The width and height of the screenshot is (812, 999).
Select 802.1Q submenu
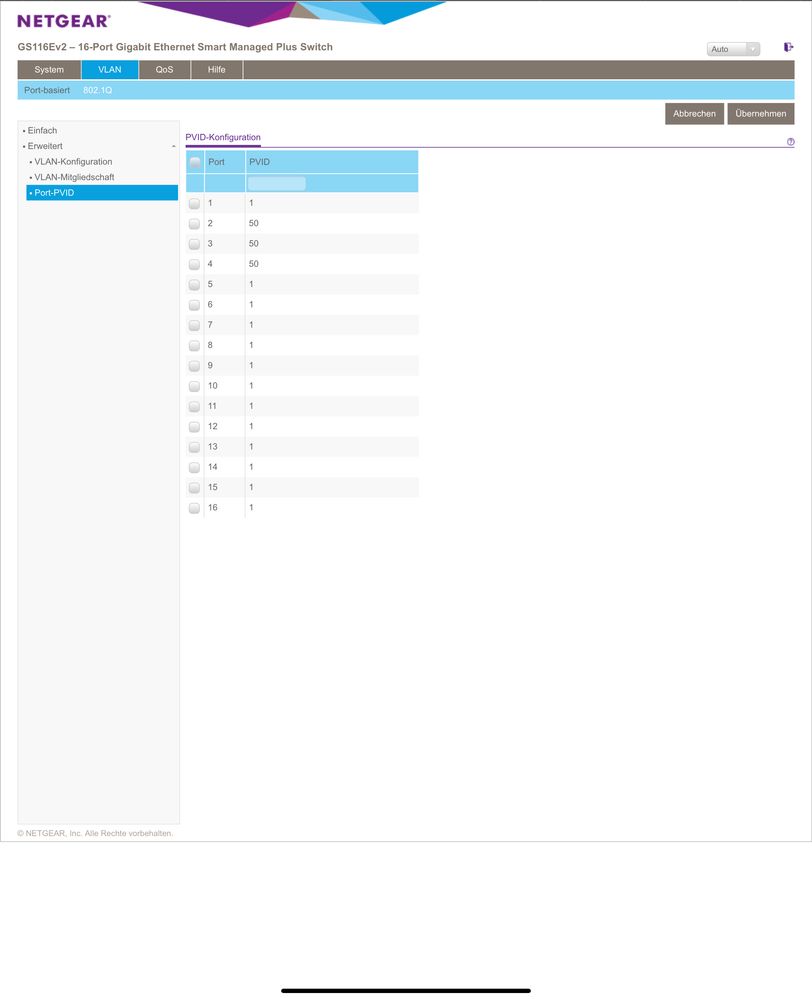click(98, 90)
